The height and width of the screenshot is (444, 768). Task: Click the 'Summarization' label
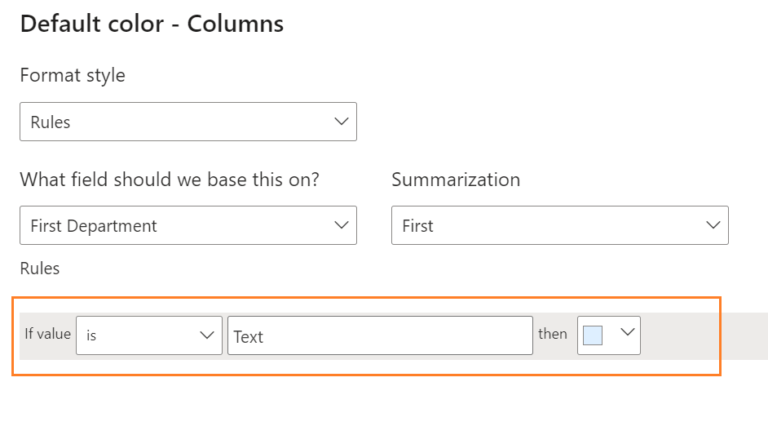[x=456, y=179]
